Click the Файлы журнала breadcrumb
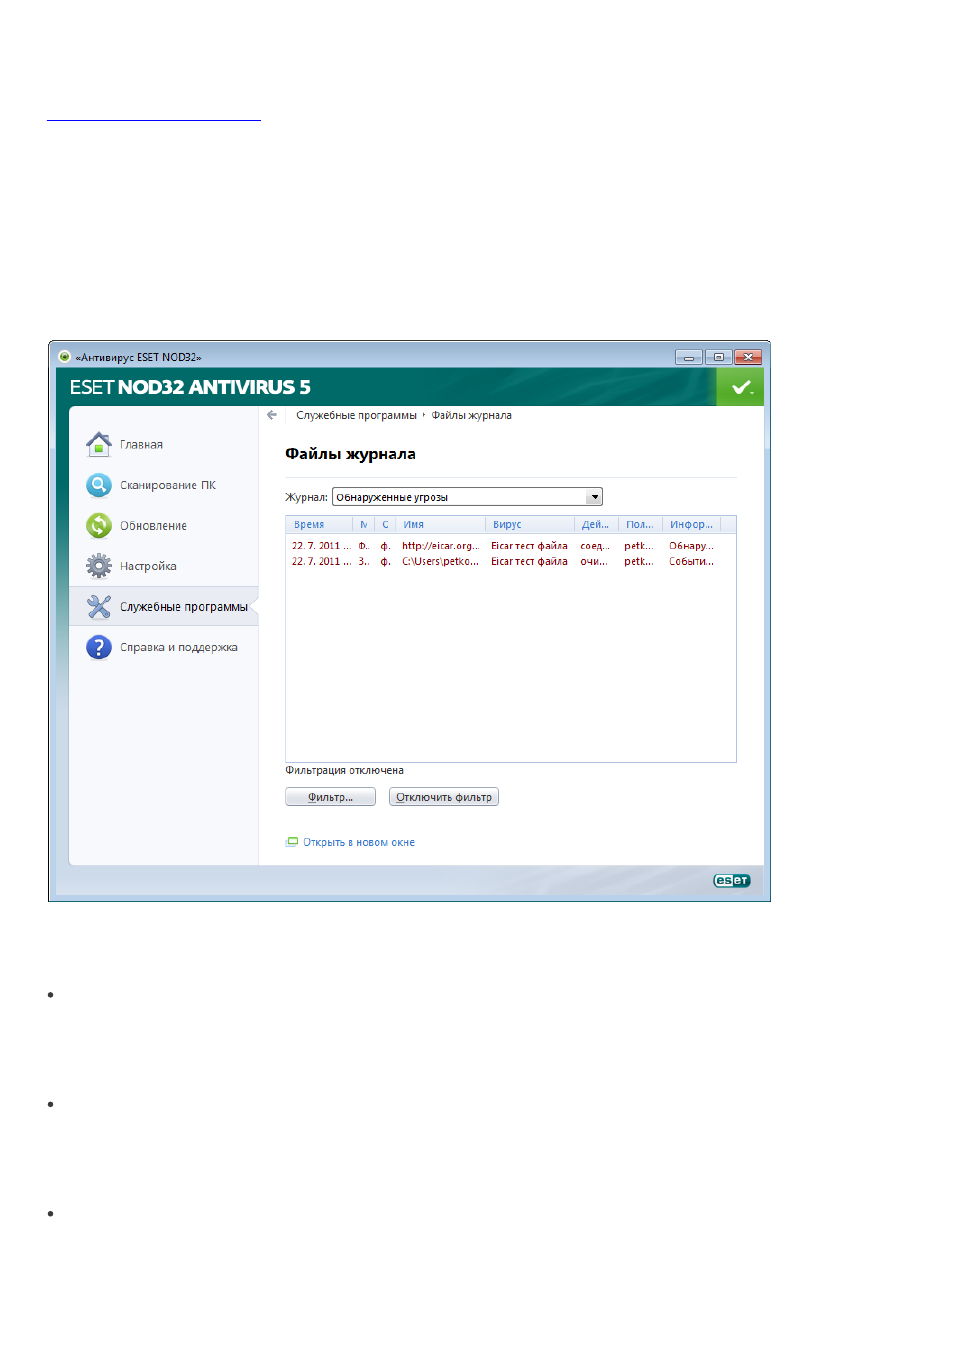This screenshot has height=1350, width=954. [472, 415]
